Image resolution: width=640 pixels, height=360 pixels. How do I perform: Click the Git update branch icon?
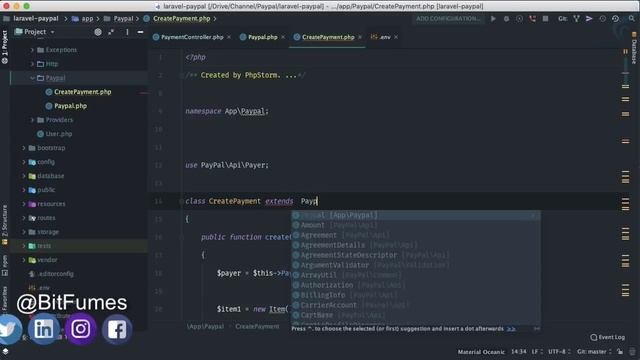[x=576, y=19]
